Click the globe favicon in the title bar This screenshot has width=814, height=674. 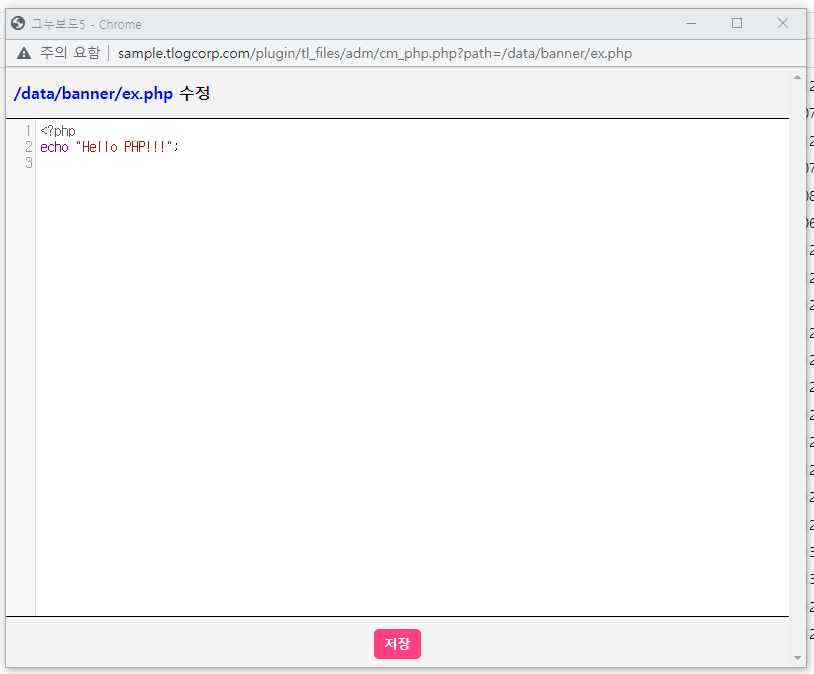(18, 24)
